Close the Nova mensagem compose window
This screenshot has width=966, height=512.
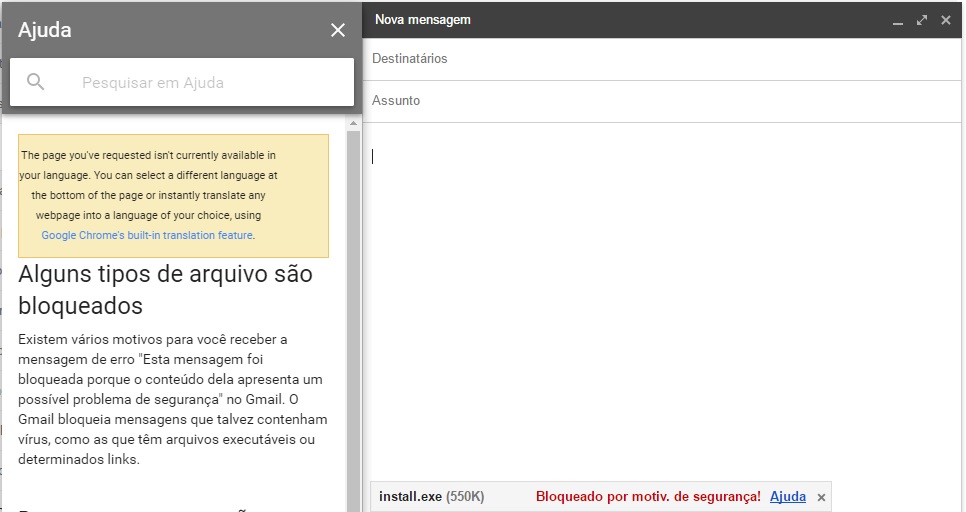[x=945, y=20]
